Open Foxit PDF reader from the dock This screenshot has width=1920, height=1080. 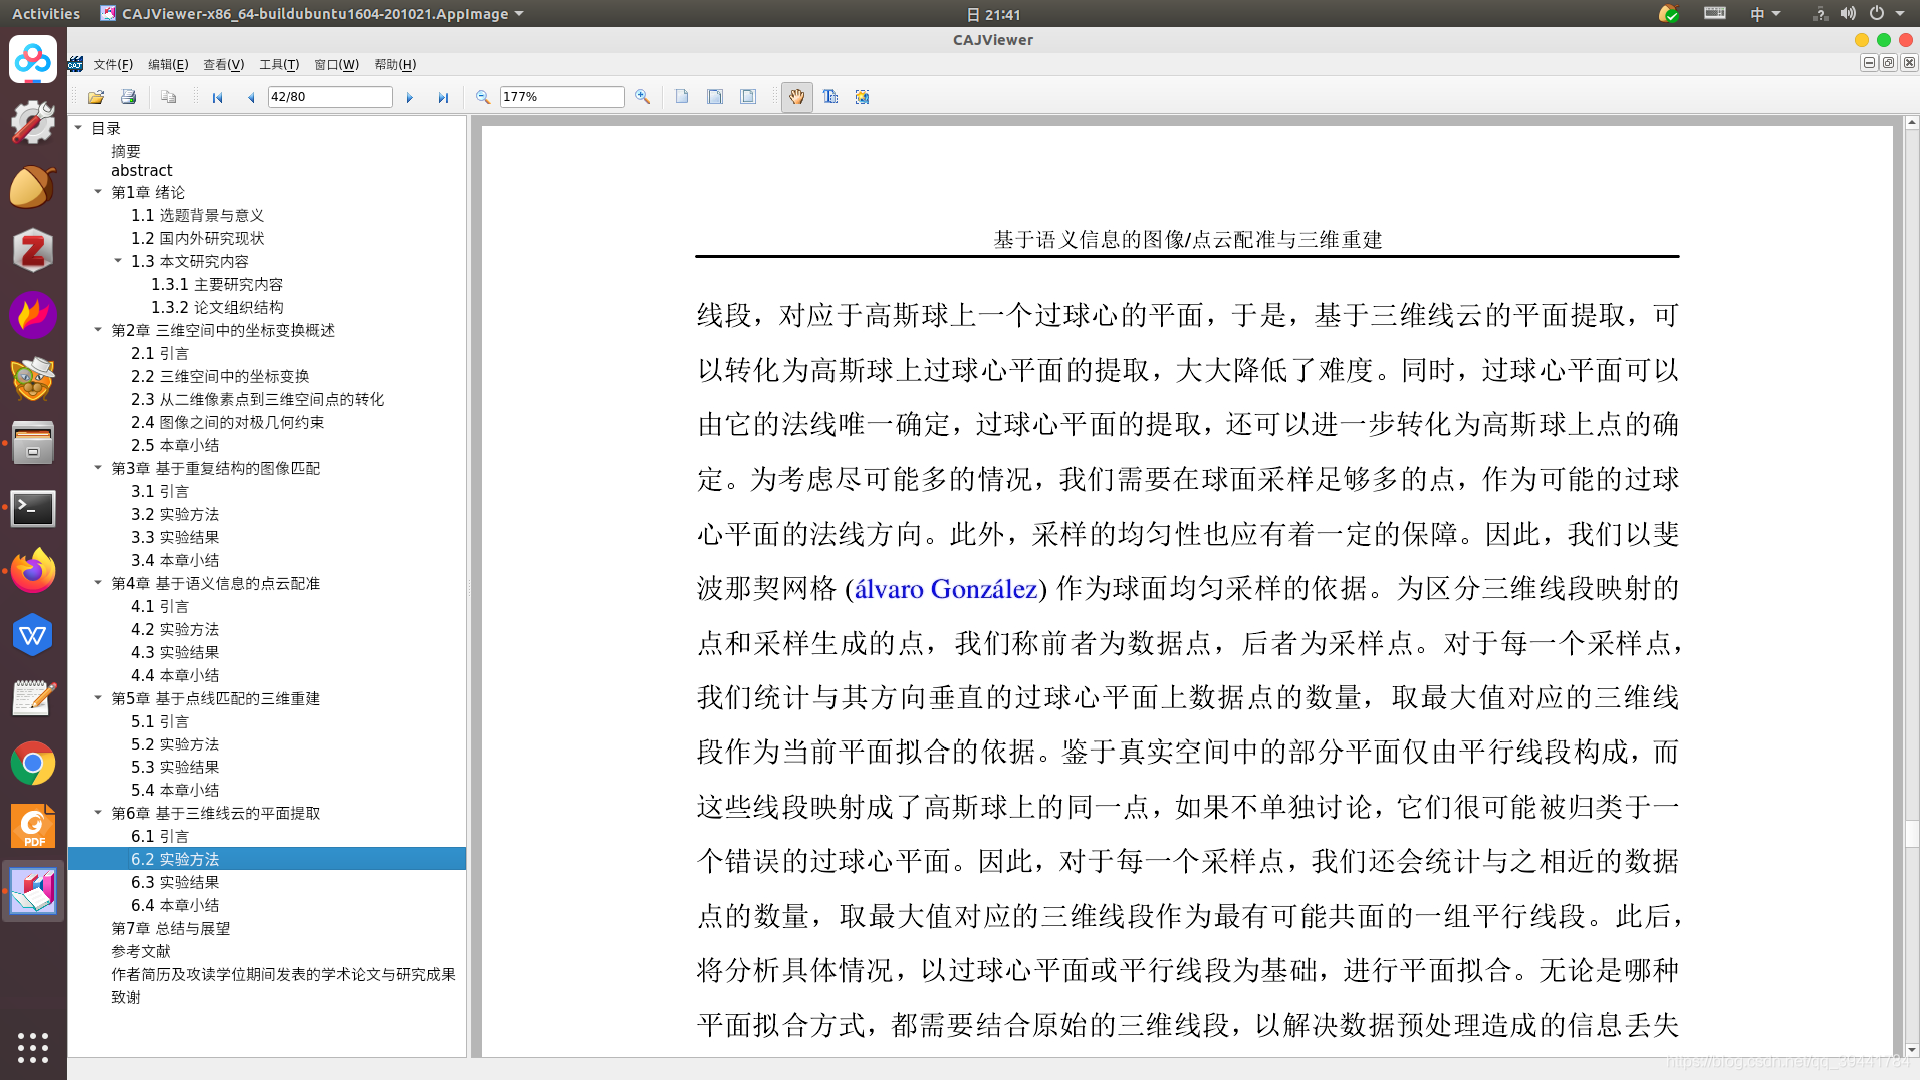33,828
